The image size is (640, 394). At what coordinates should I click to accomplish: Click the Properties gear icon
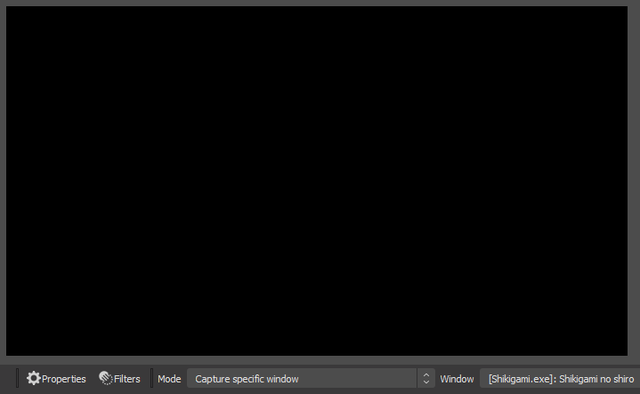[x=33, y=378]
